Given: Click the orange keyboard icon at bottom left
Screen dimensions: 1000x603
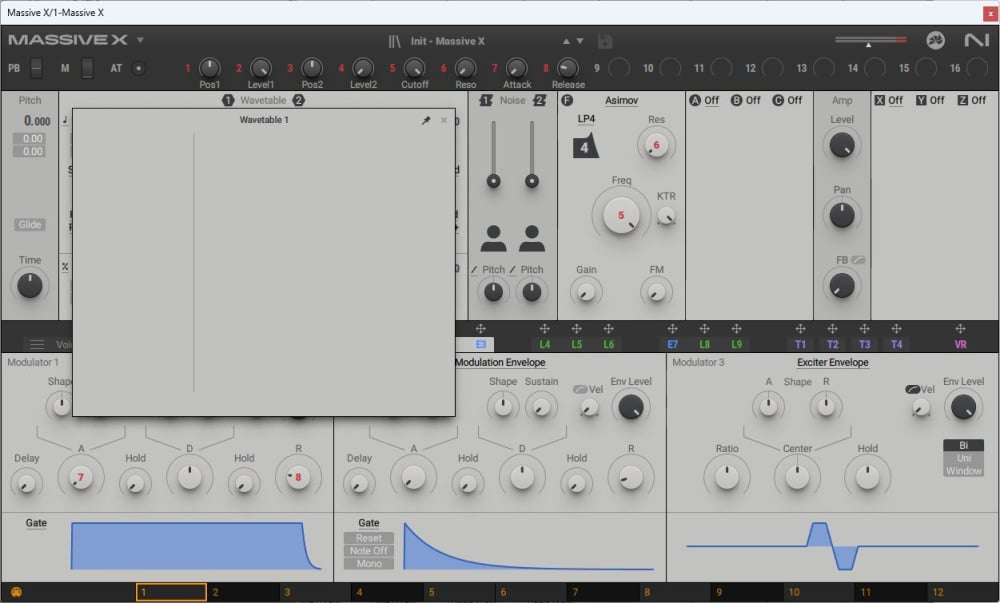Looking at the screenshot, I should [x=16, y=592].
